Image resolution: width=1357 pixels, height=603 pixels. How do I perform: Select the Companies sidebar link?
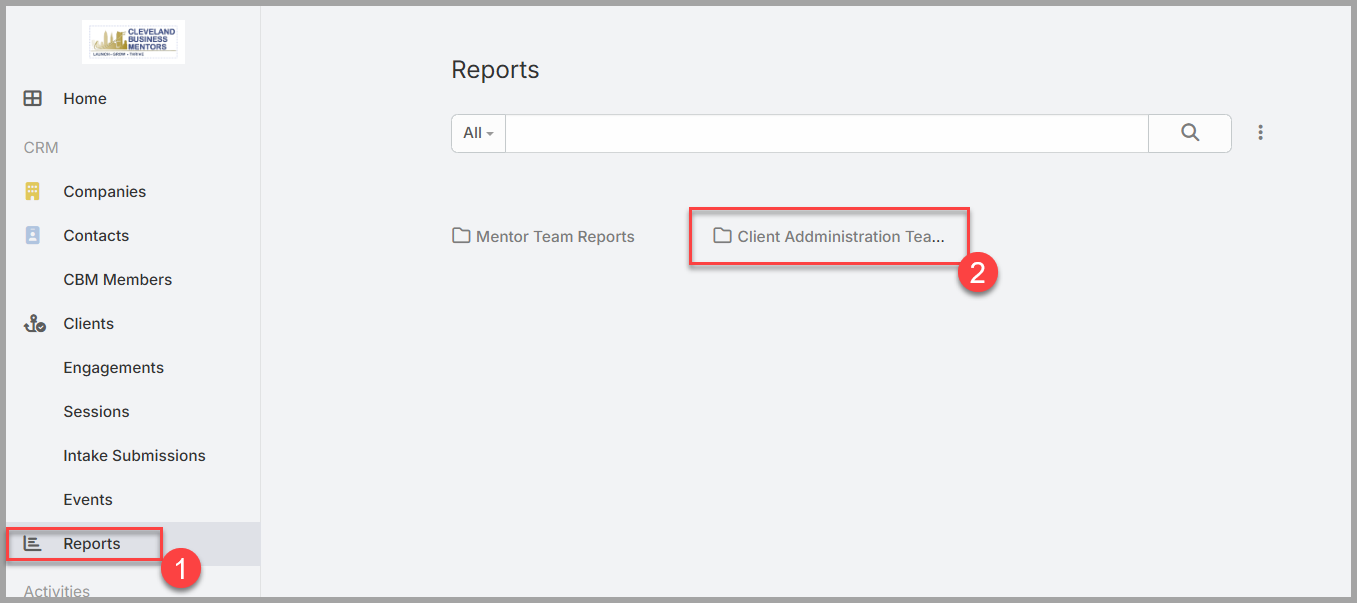[105, 191]
